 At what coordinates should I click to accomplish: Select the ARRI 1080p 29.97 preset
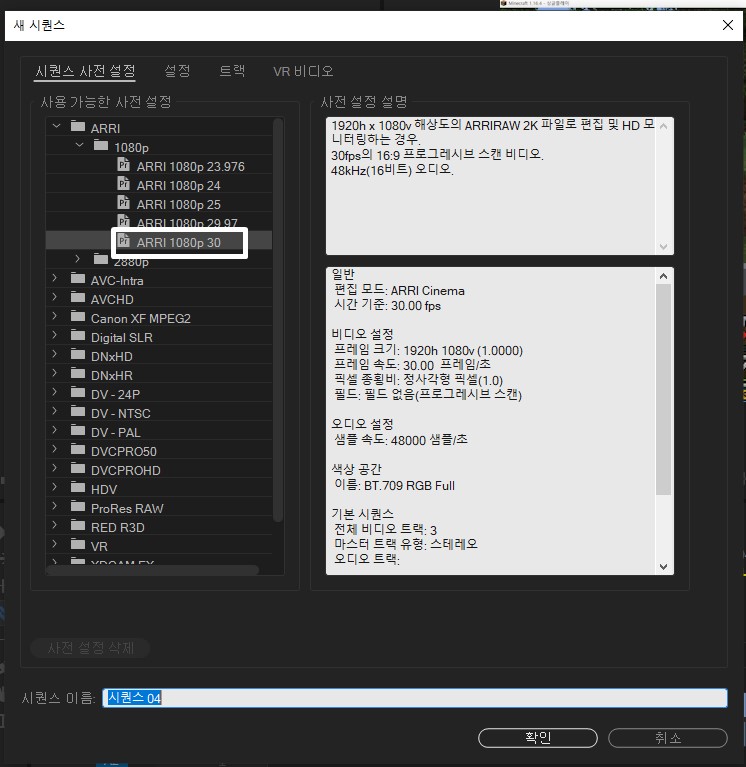[187, 223]
